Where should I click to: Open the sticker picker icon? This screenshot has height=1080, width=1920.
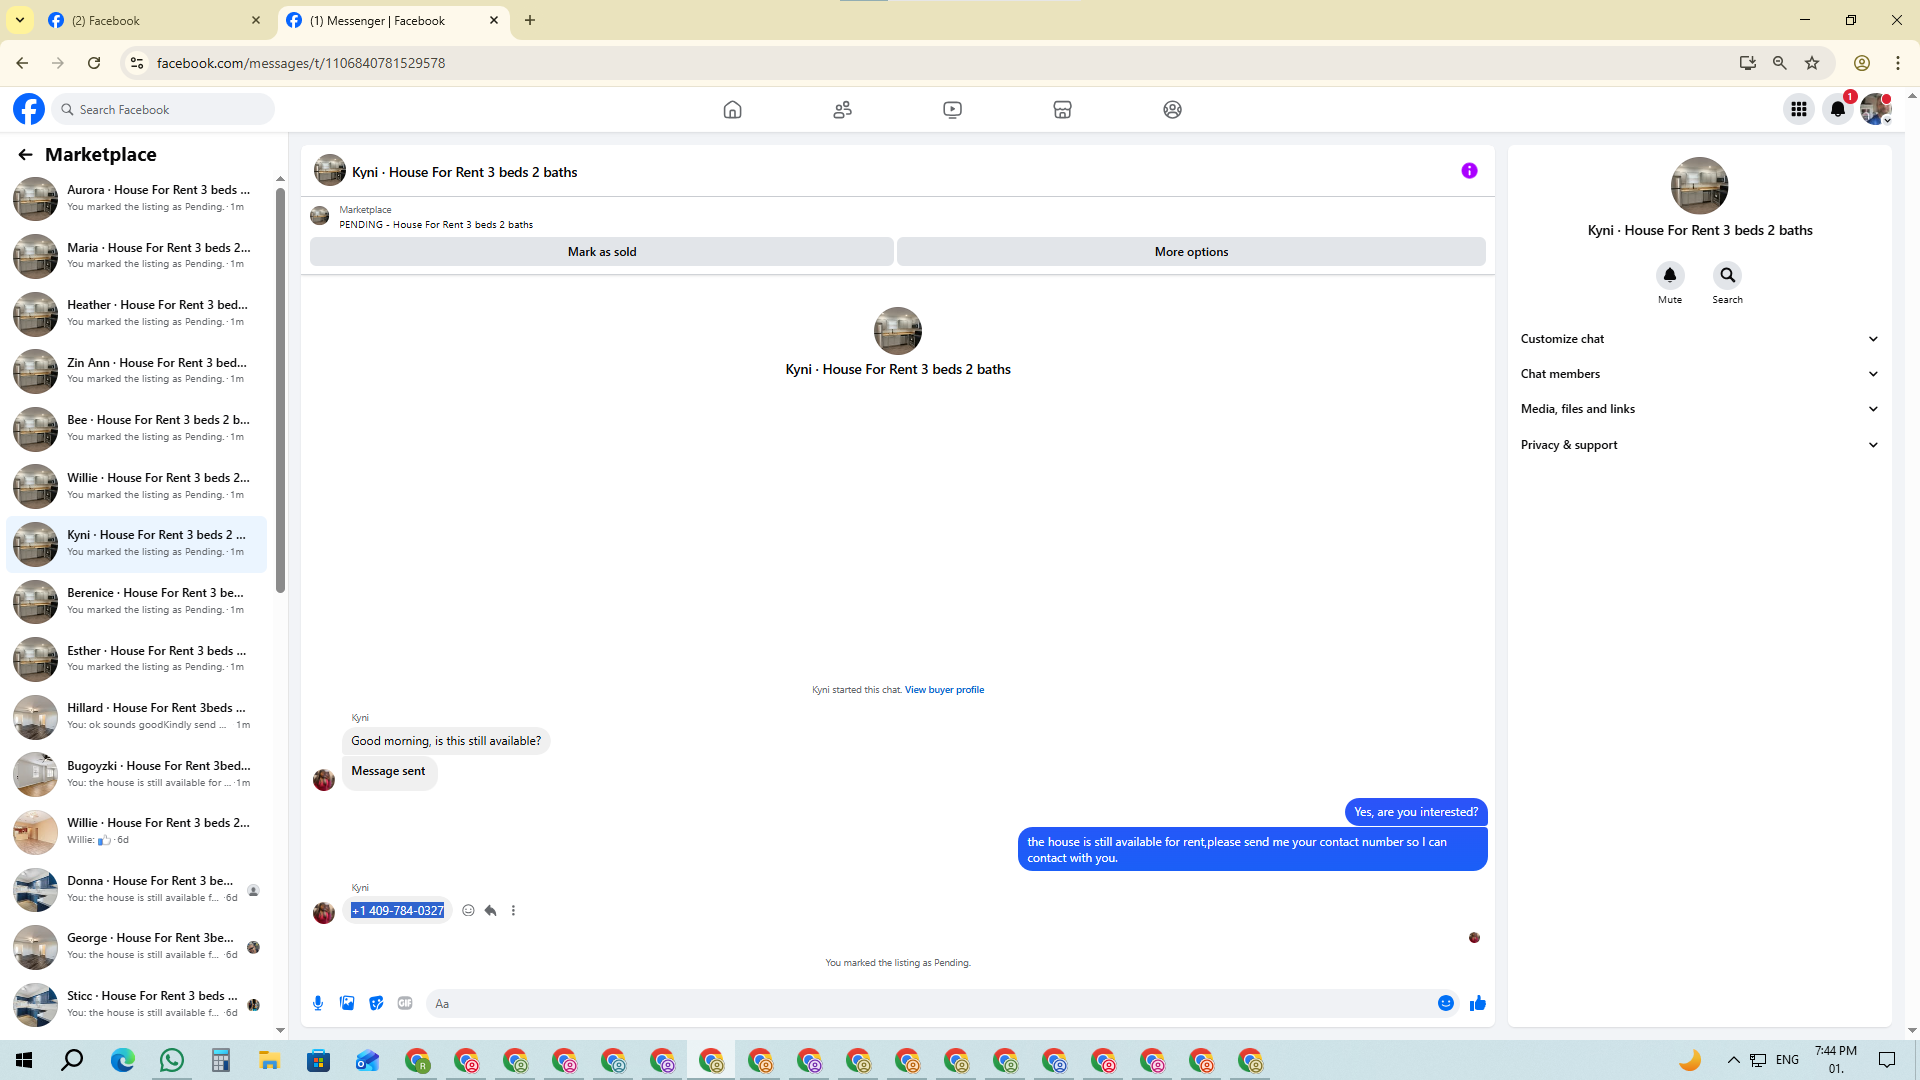376,1003
